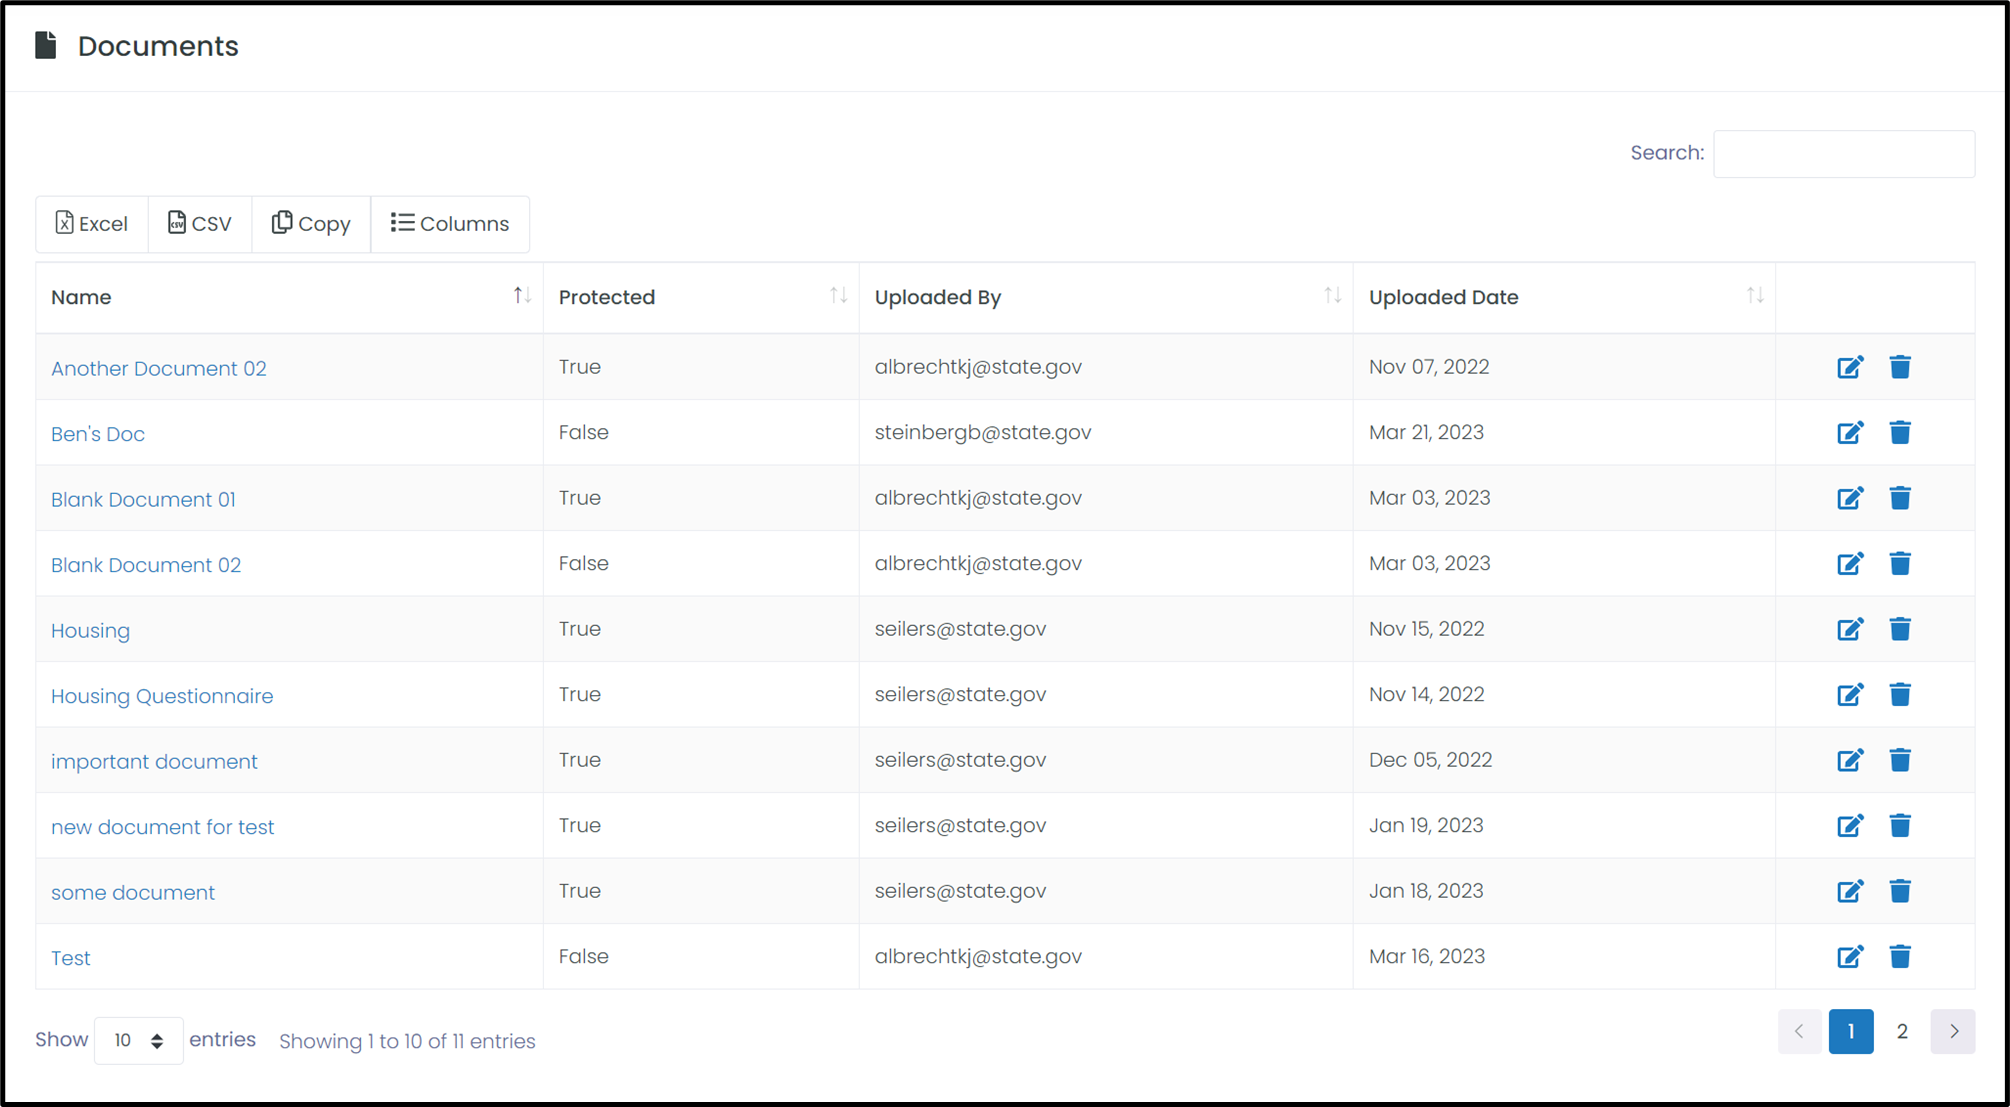Viewport: 2010px width, 1107px height.
Task: Delete Ben's Doc entry
Action: (1900, 433)
